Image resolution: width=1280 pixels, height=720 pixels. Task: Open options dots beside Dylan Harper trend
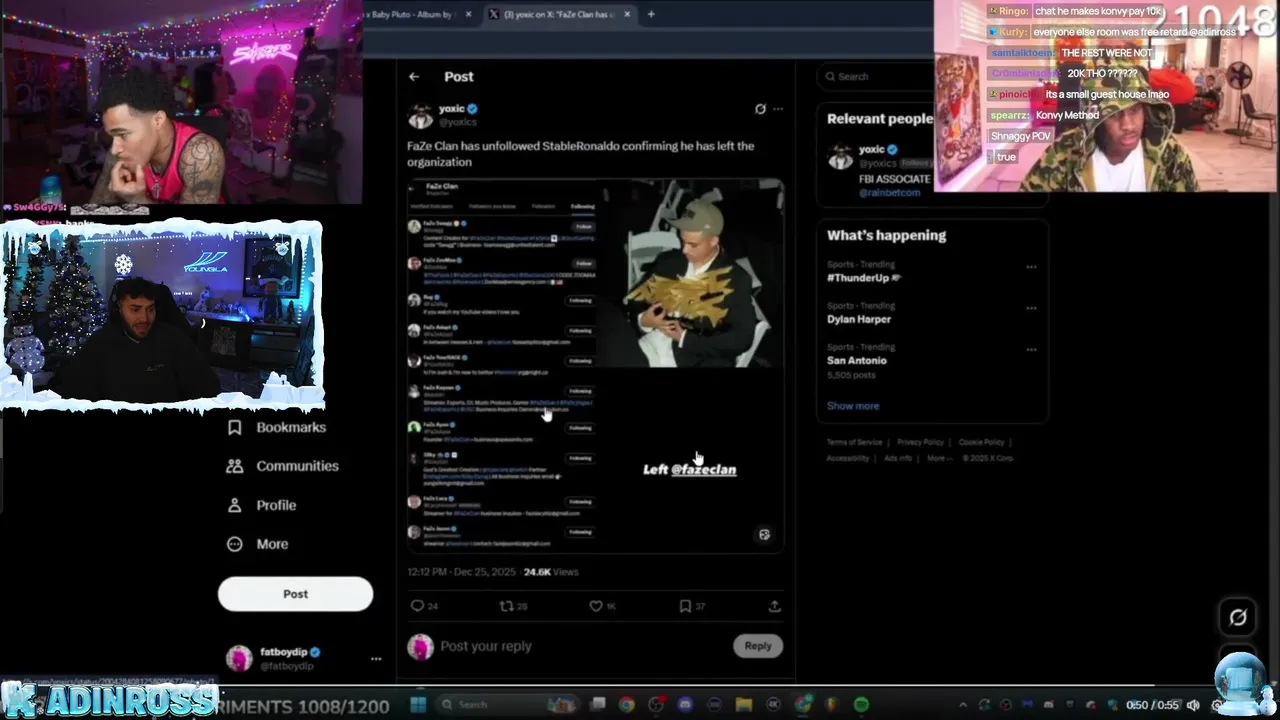pyautogui.click(x=1031, y=308)
